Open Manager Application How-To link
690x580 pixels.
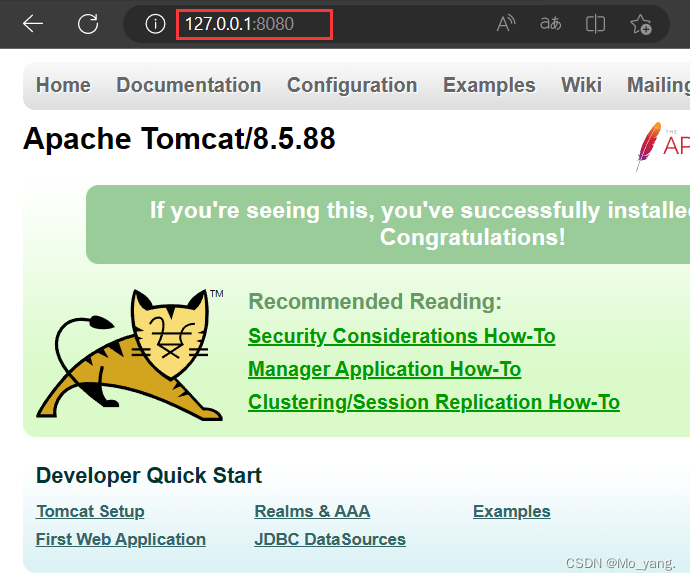(x=385, y=369)
